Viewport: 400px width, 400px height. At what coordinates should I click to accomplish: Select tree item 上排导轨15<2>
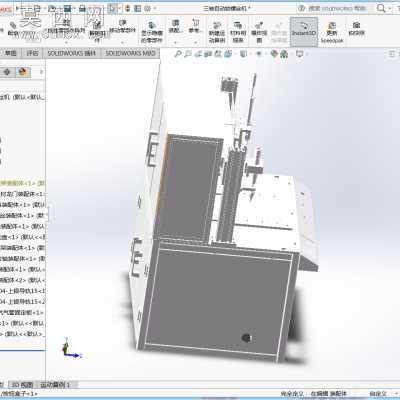pos(23,302)
